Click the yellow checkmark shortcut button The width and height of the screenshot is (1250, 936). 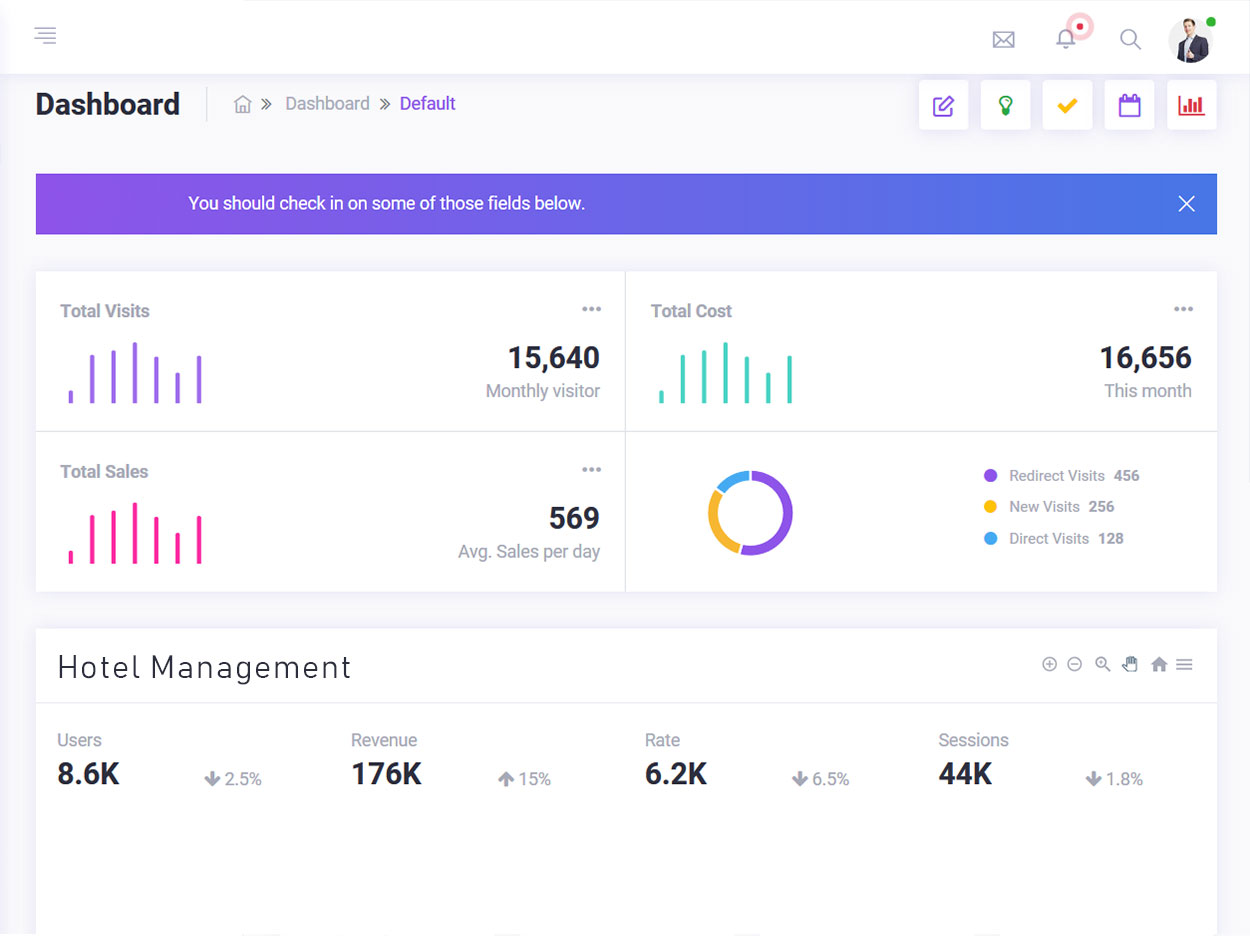[x=1067, y=105]
